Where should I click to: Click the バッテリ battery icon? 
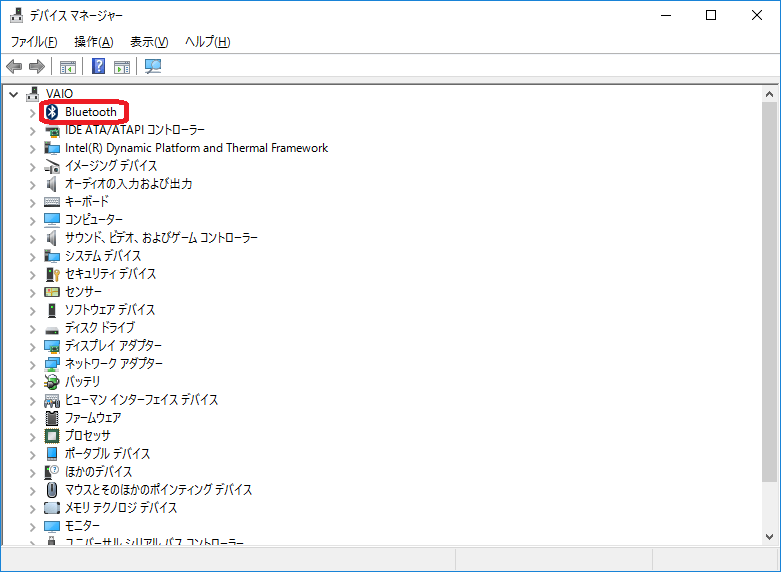tap(52, 382)
